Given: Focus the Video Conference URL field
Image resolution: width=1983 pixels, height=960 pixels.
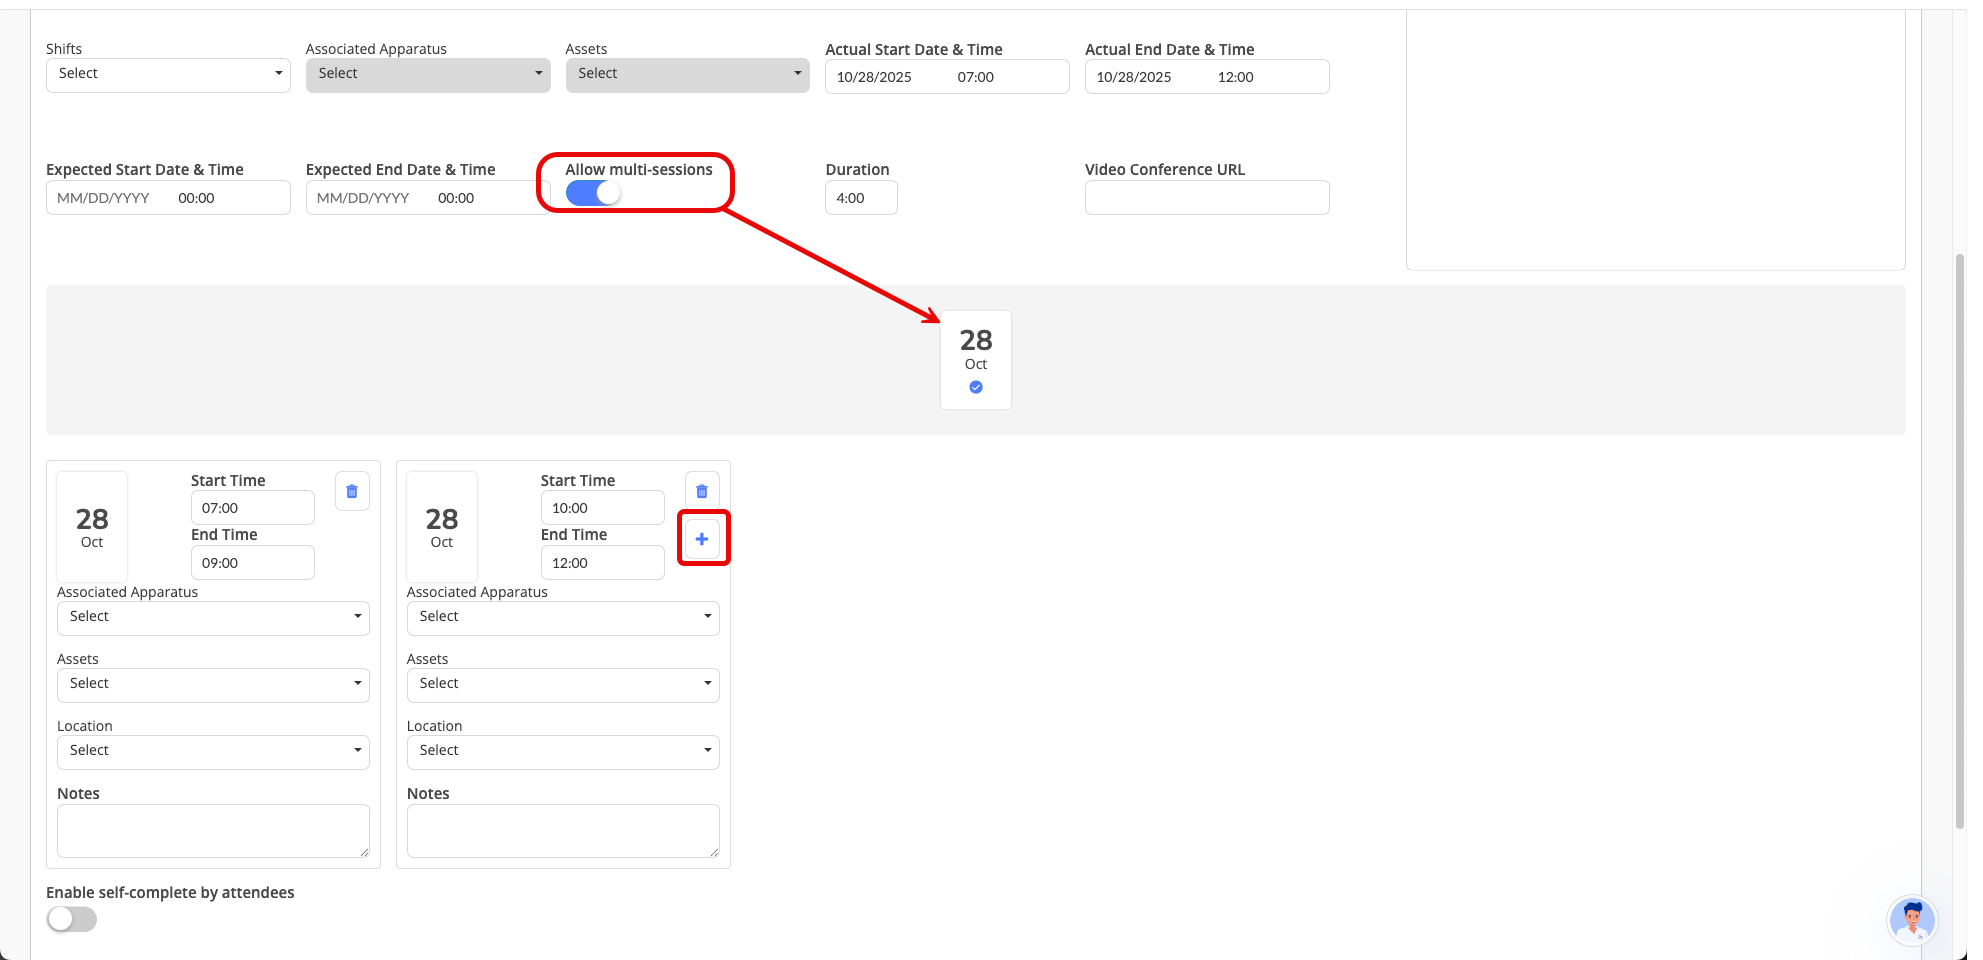Looking at the screenshot, I should point(1207,198).
